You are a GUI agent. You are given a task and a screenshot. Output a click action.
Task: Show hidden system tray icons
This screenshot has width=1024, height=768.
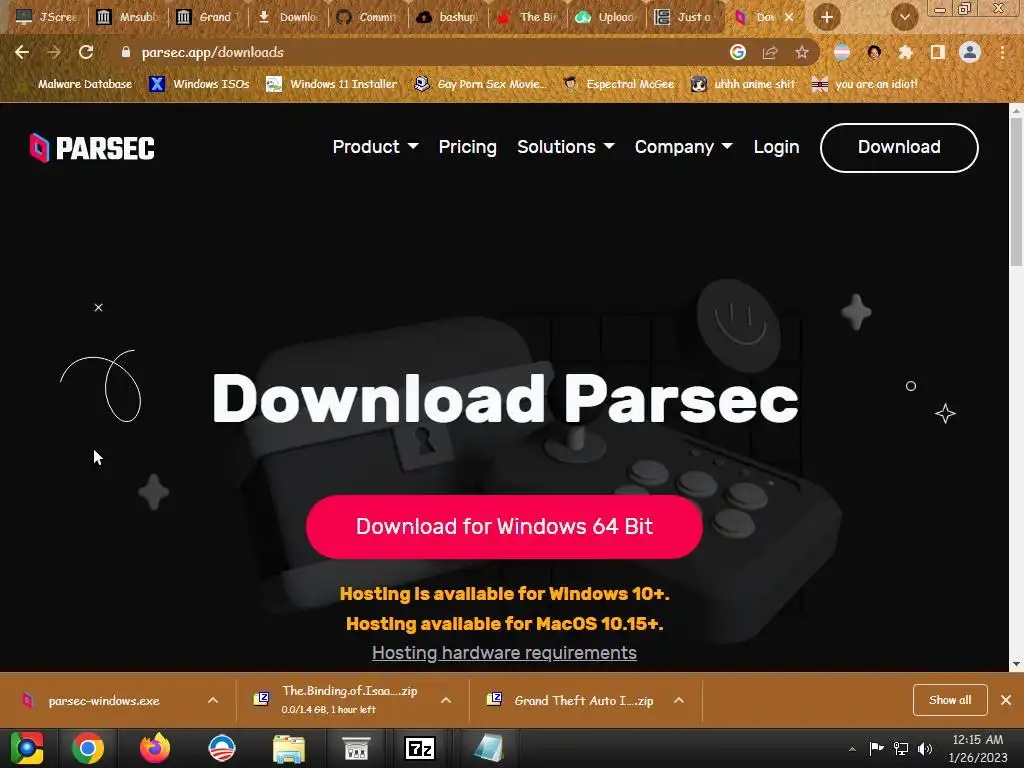coord(852,749)
